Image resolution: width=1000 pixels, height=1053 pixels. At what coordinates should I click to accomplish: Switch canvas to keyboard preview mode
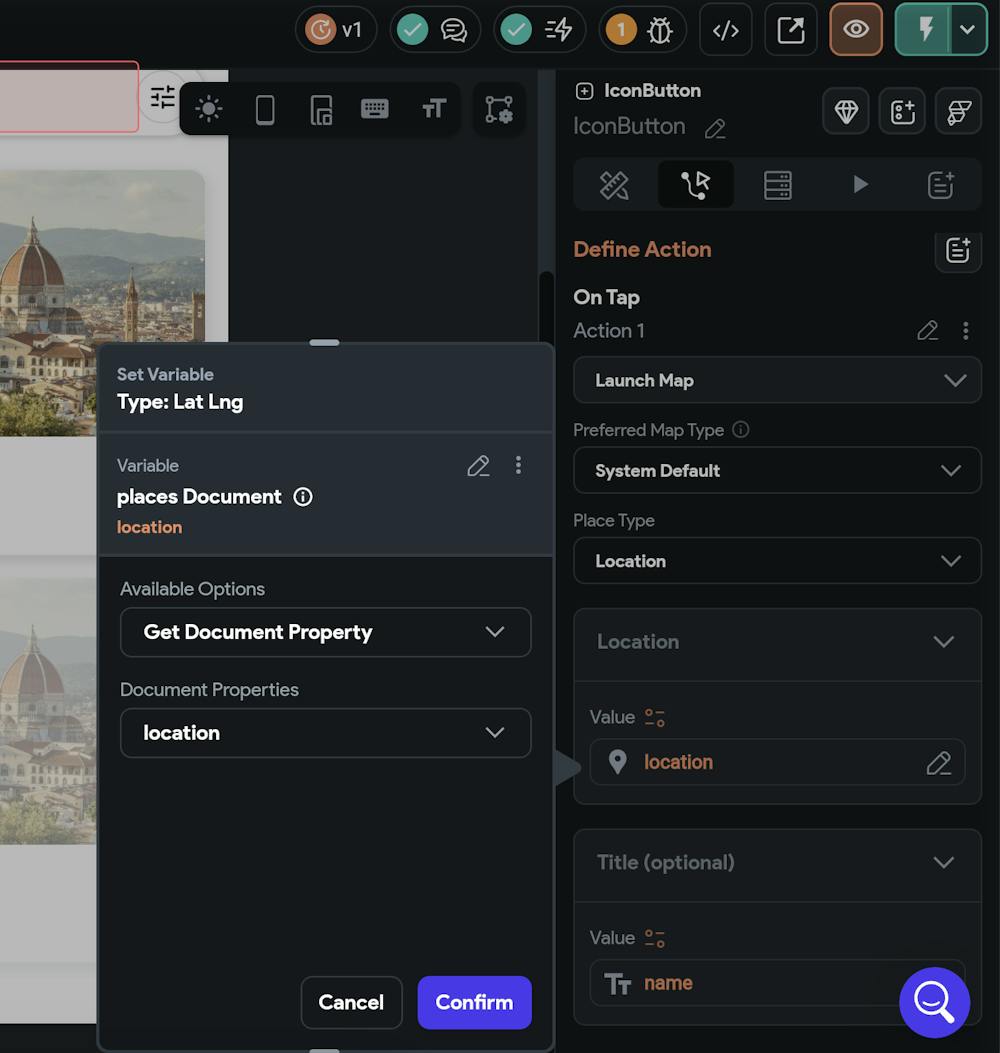[375, 108]
